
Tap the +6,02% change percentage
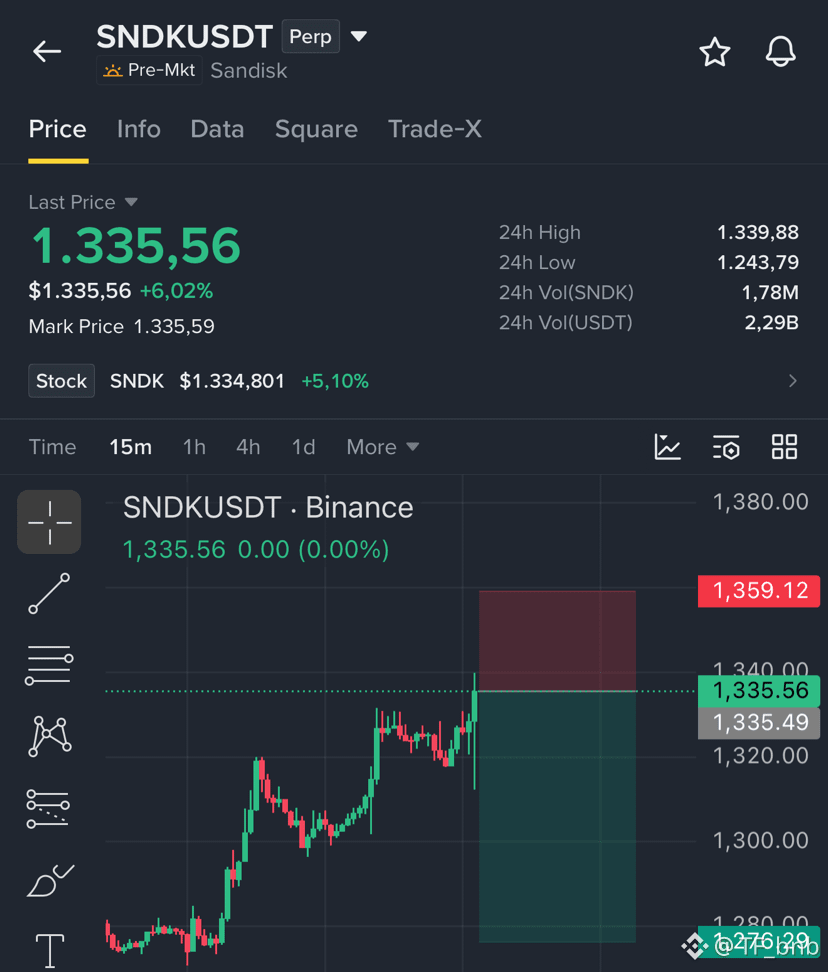click(x=177, y=291)
